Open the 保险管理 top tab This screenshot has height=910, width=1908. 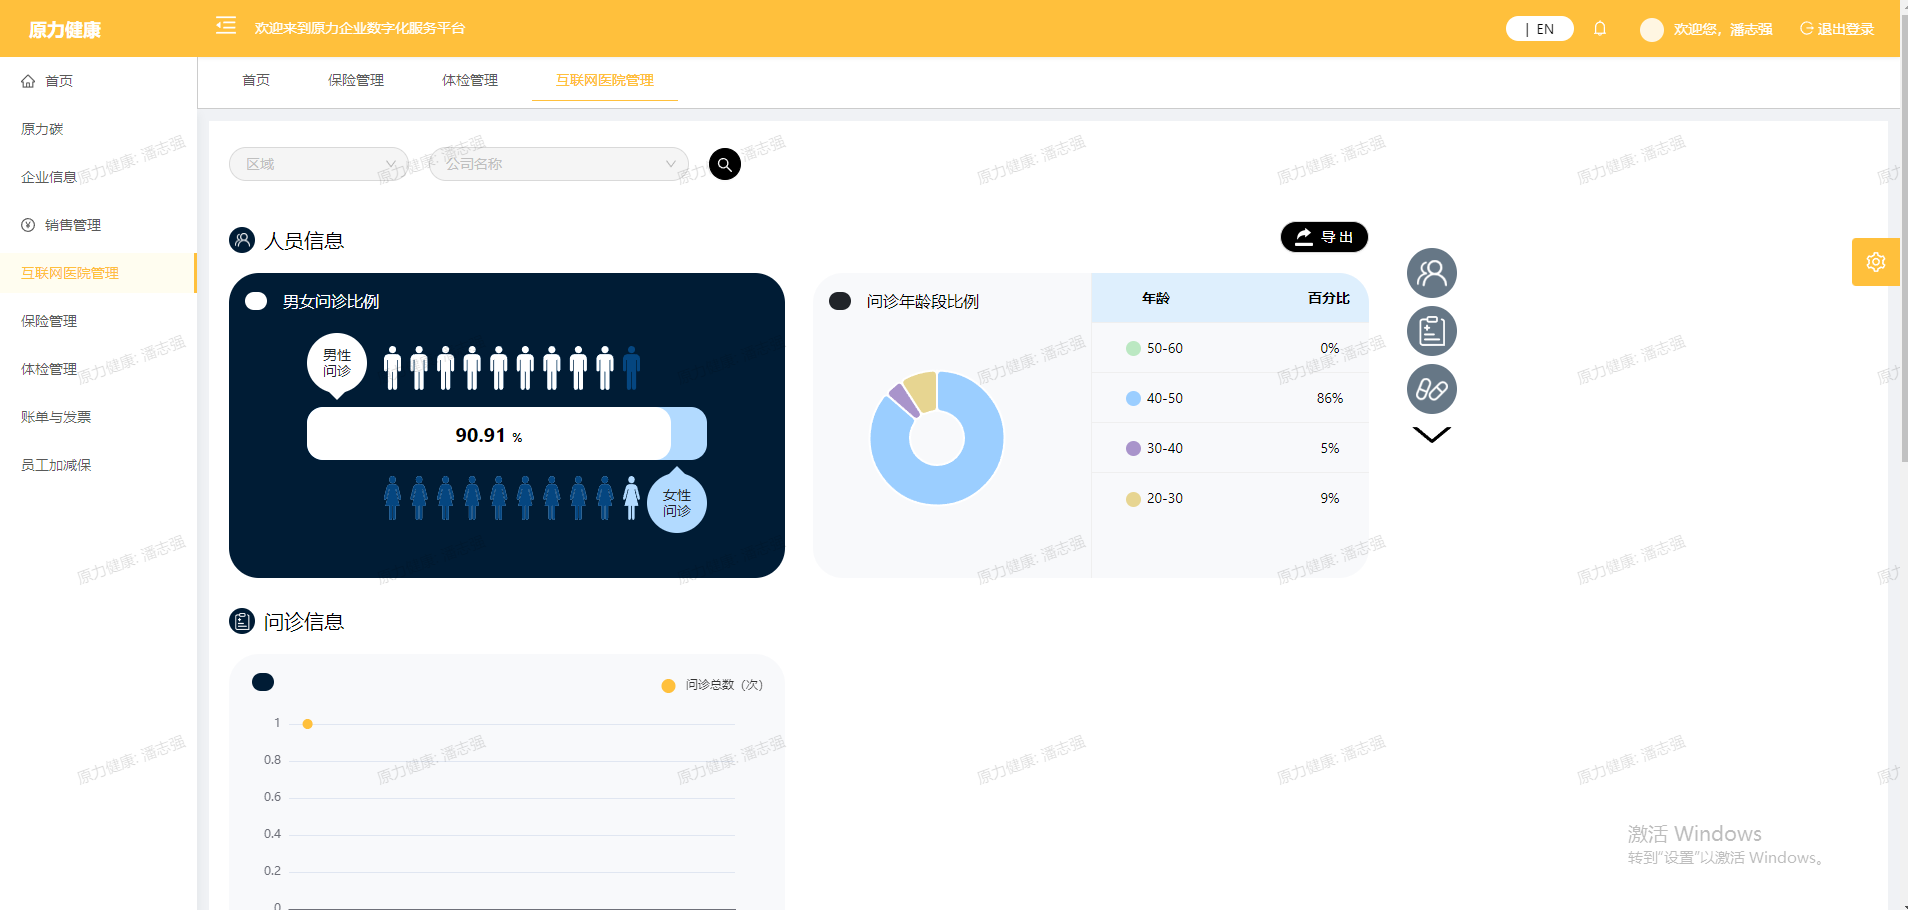pyautogui.click(x=356, y=80)
